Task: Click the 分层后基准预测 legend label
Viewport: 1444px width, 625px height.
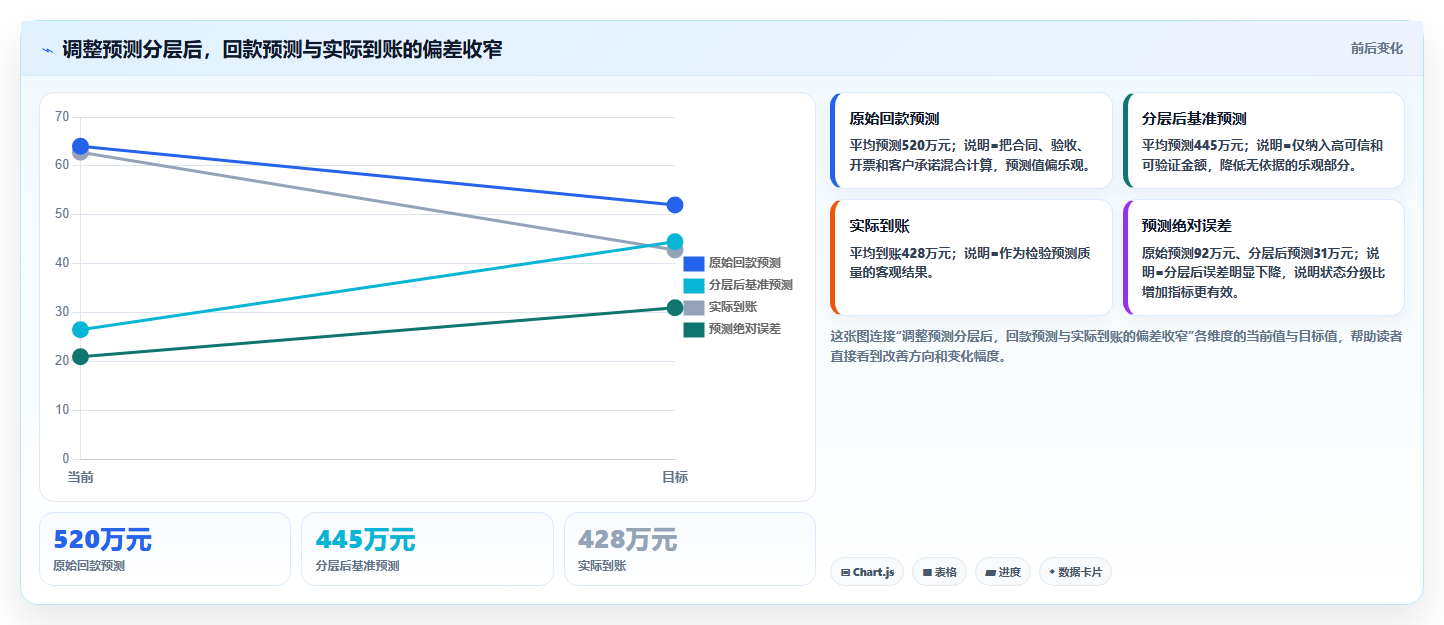Action: pyautogui.click(x=751, y=286)
